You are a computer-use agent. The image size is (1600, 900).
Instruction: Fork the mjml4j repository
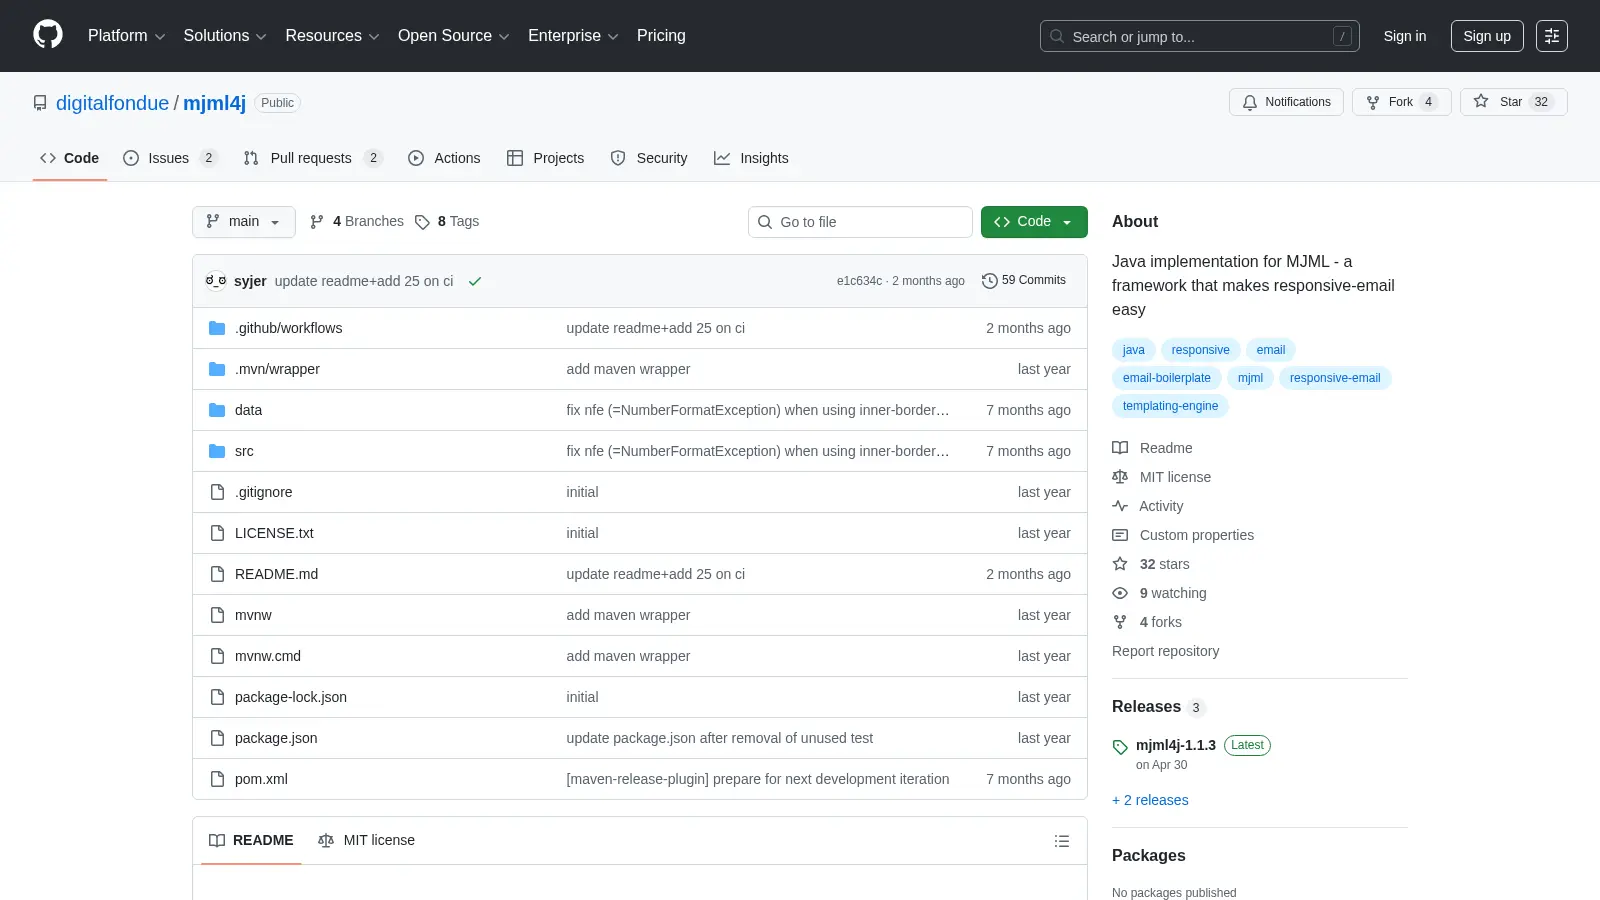[1401, 102]
